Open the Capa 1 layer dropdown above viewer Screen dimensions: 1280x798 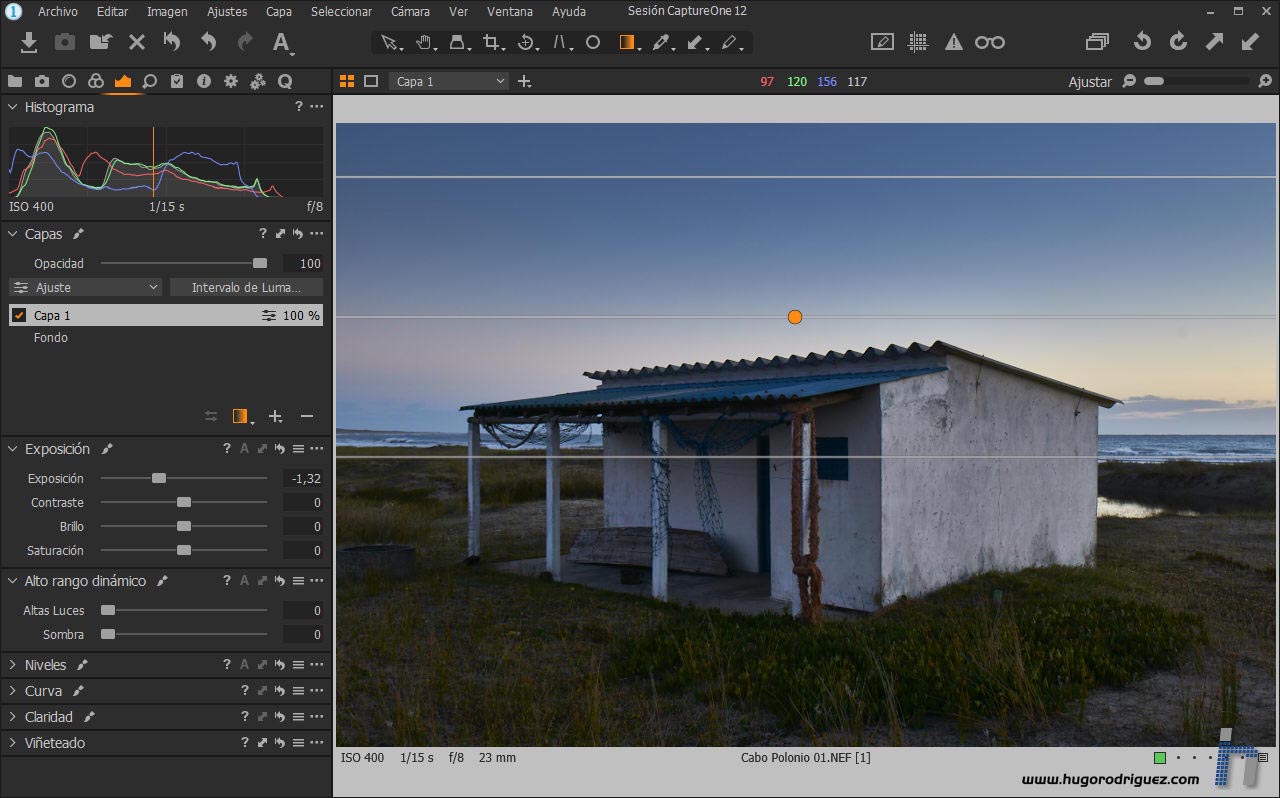[449, 81]
